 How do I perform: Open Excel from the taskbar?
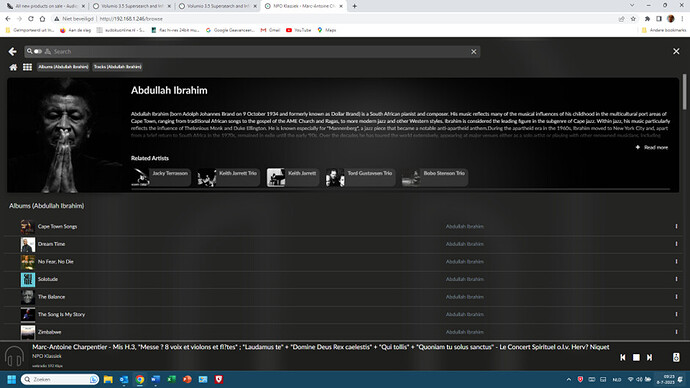(171, 379)
